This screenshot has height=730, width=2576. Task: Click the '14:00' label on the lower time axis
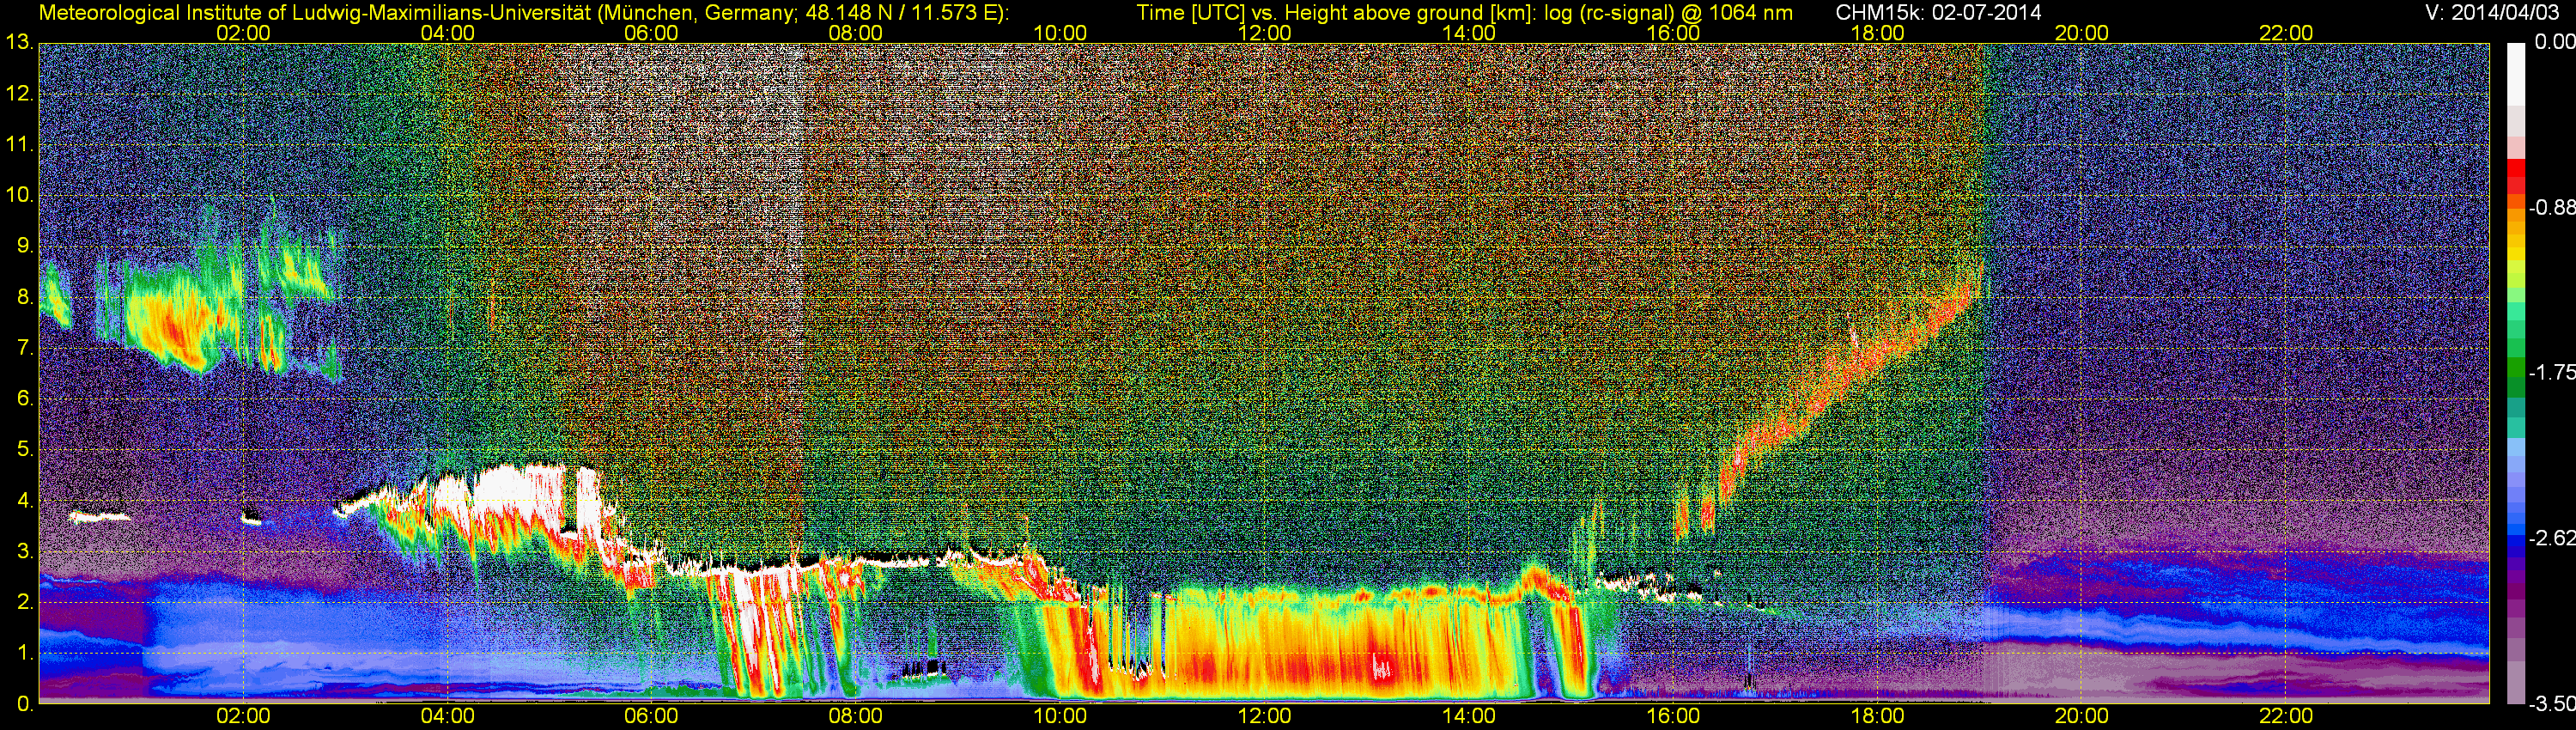pyautogui.click(x=1469, y=716)
